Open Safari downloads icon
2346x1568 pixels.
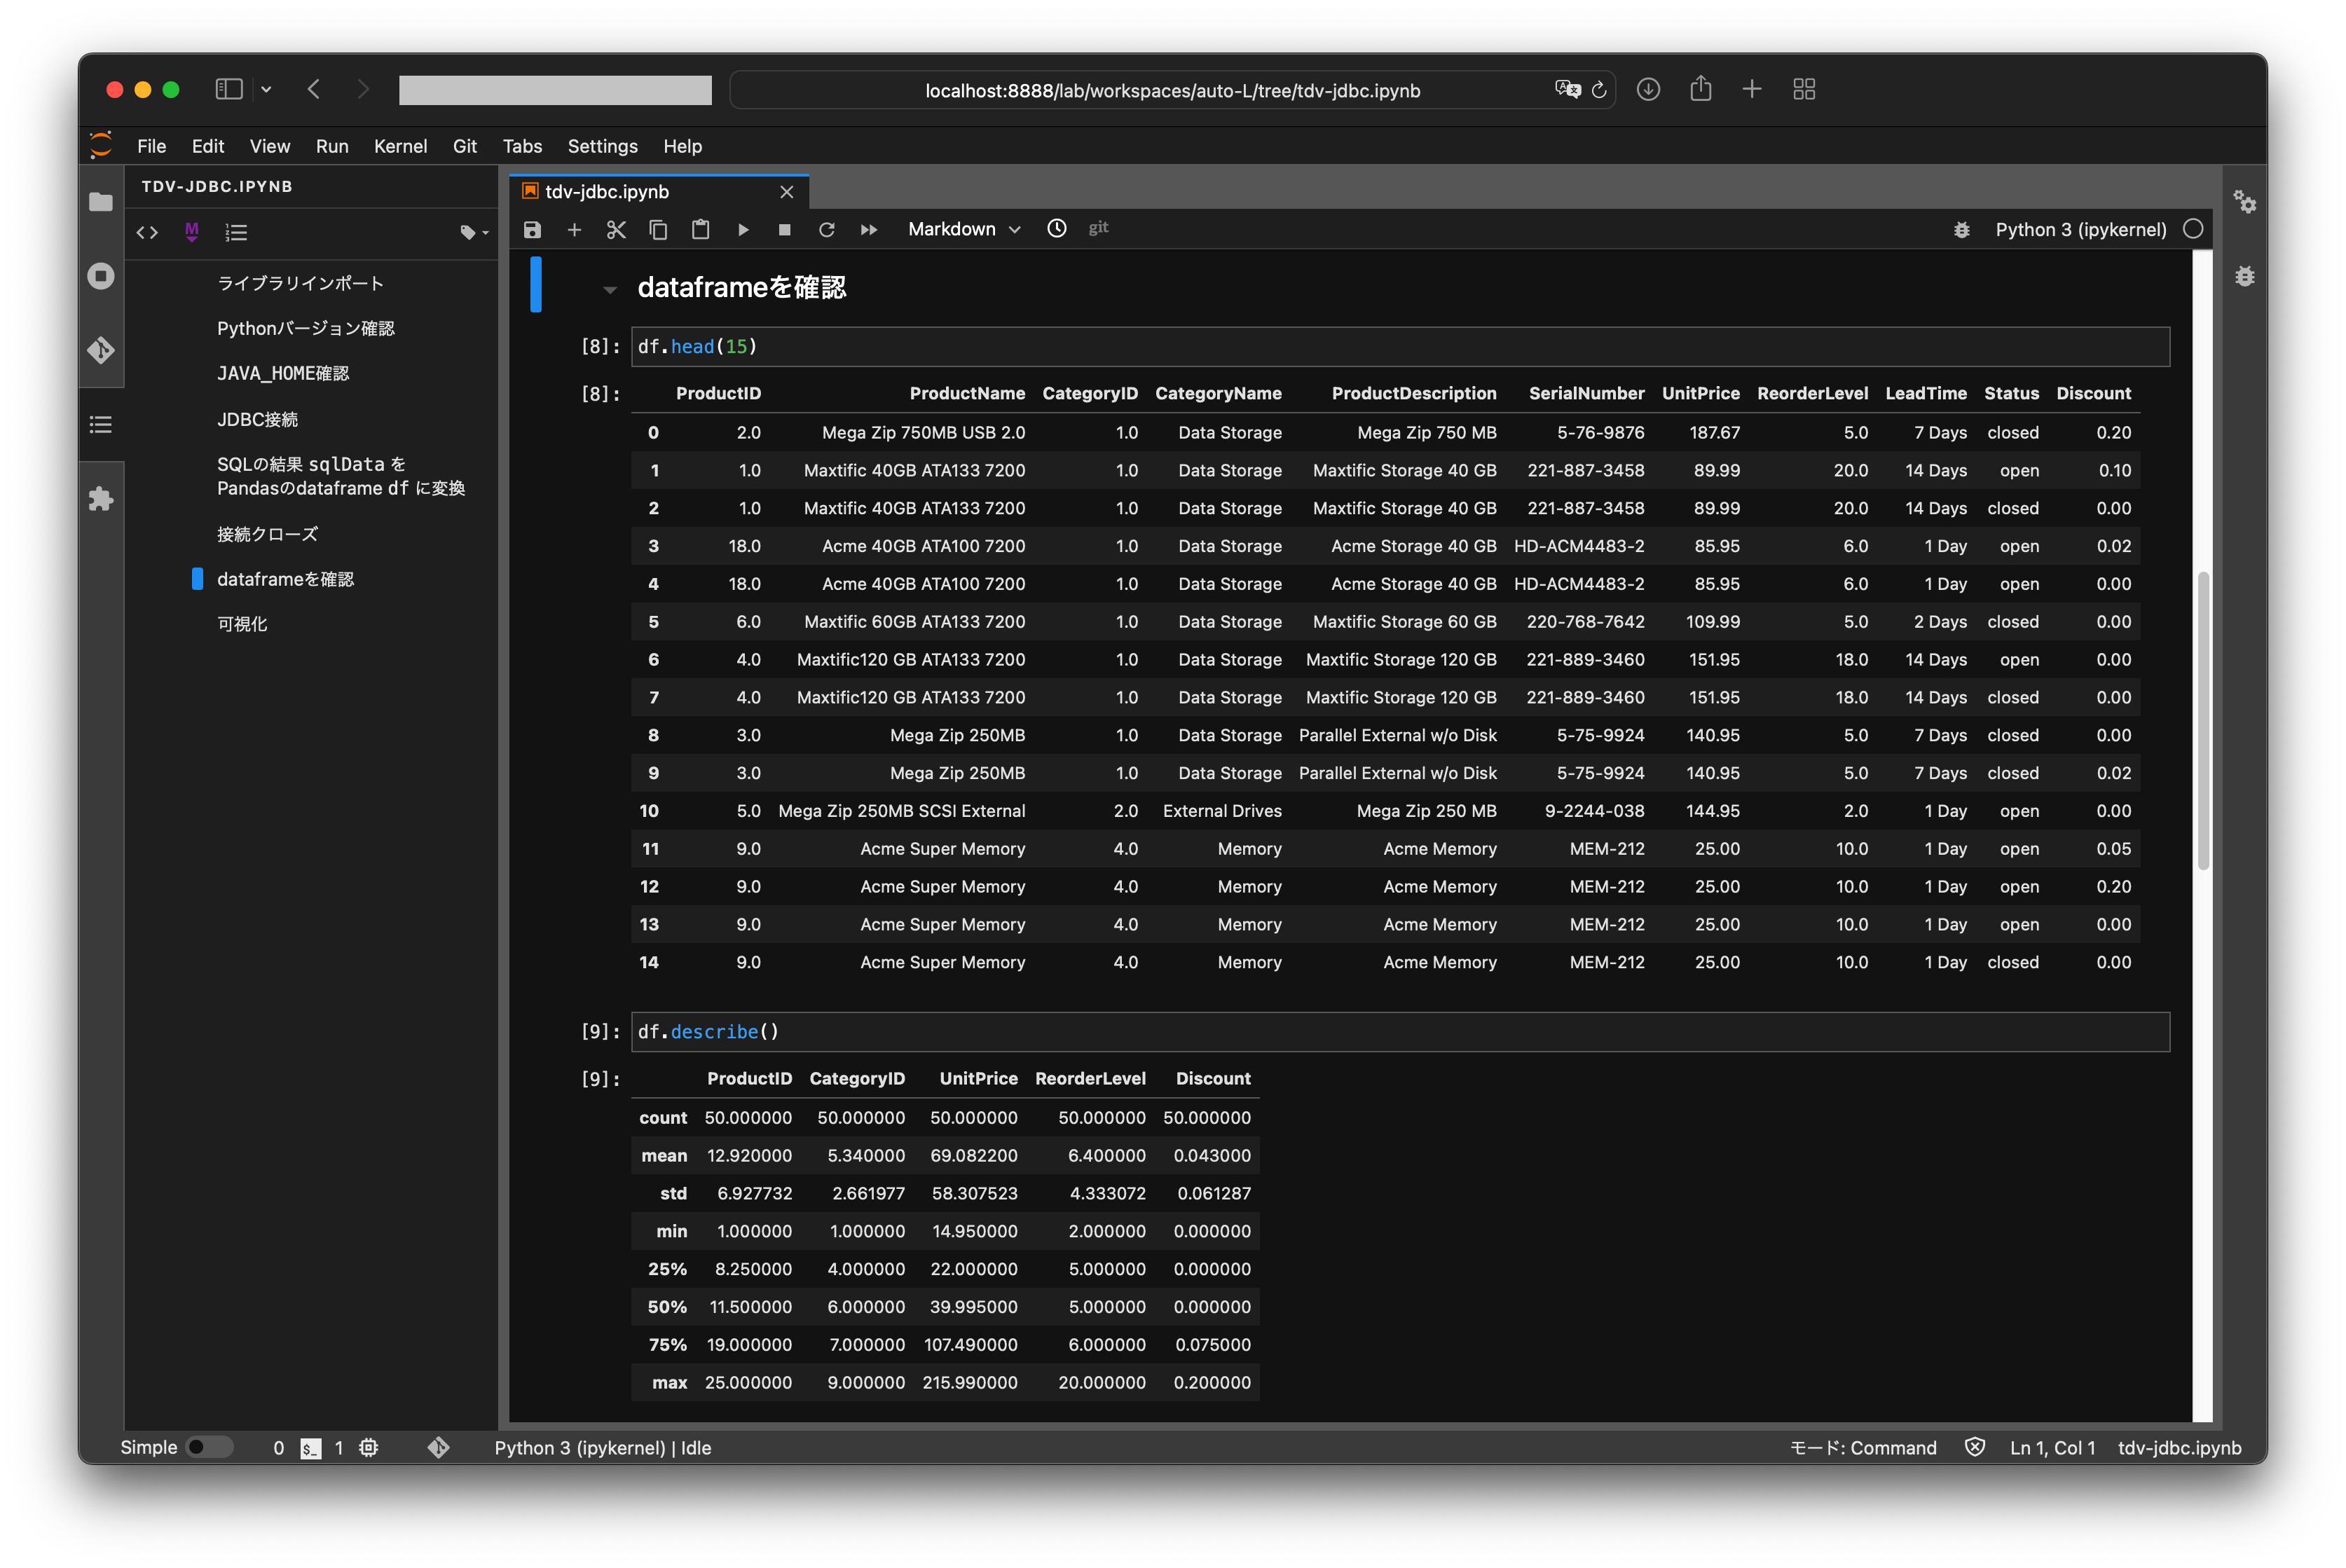click(x=1648, y=89)
